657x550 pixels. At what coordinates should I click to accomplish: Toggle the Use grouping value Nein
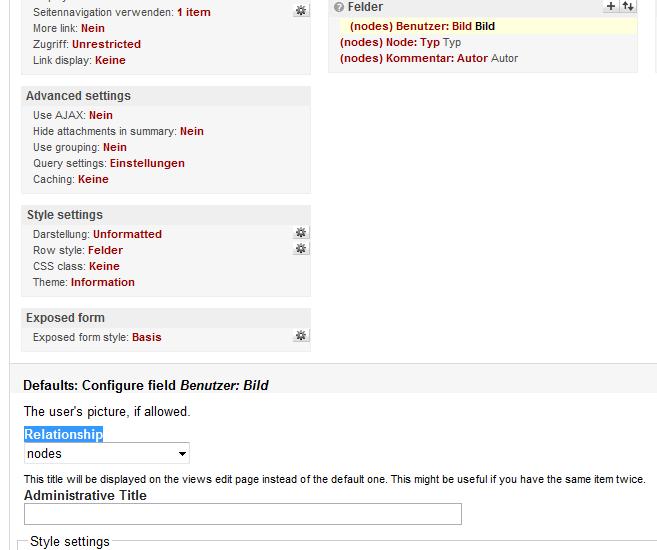point(115,148)
